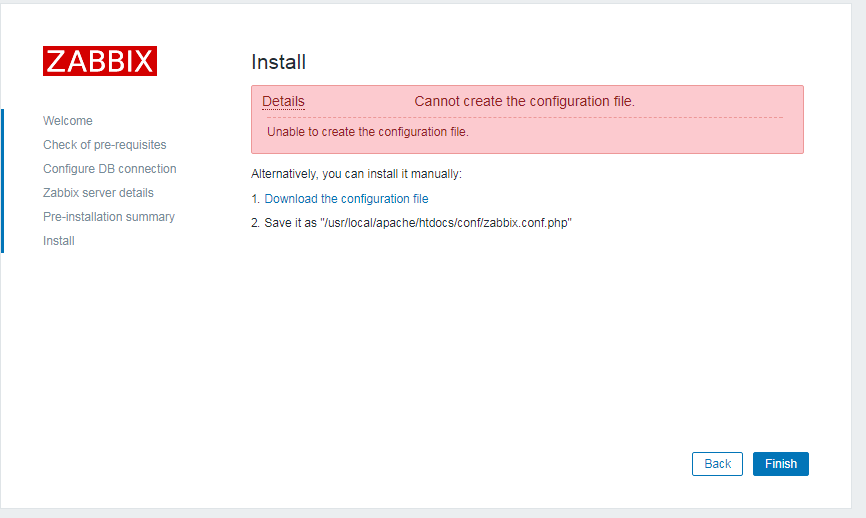This screenshot has width=866, height=518.
Task: Open Zabbix server details step
Action: tap(98, 193)
